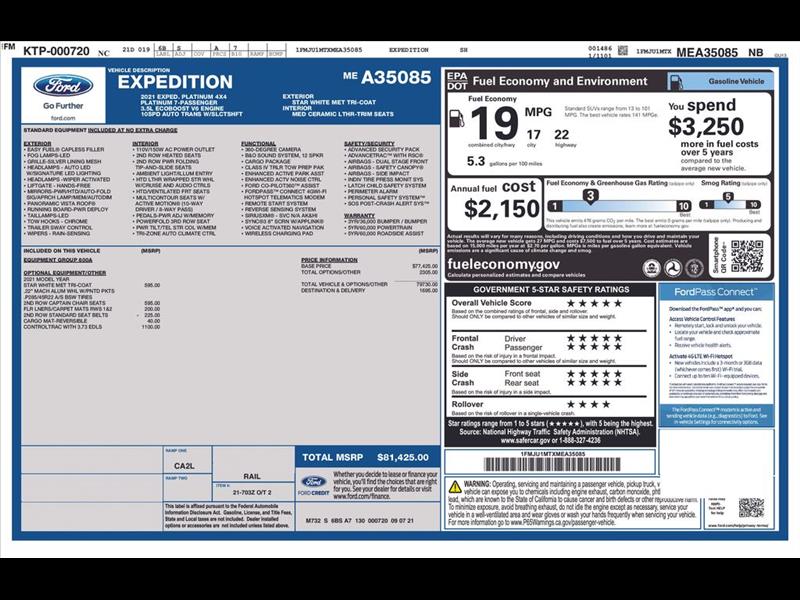This screenshot has height=600, width=800.
Task: Select the GOVERNMENT 5-STAR SAFETY RATINGS header
Action: 552,288
